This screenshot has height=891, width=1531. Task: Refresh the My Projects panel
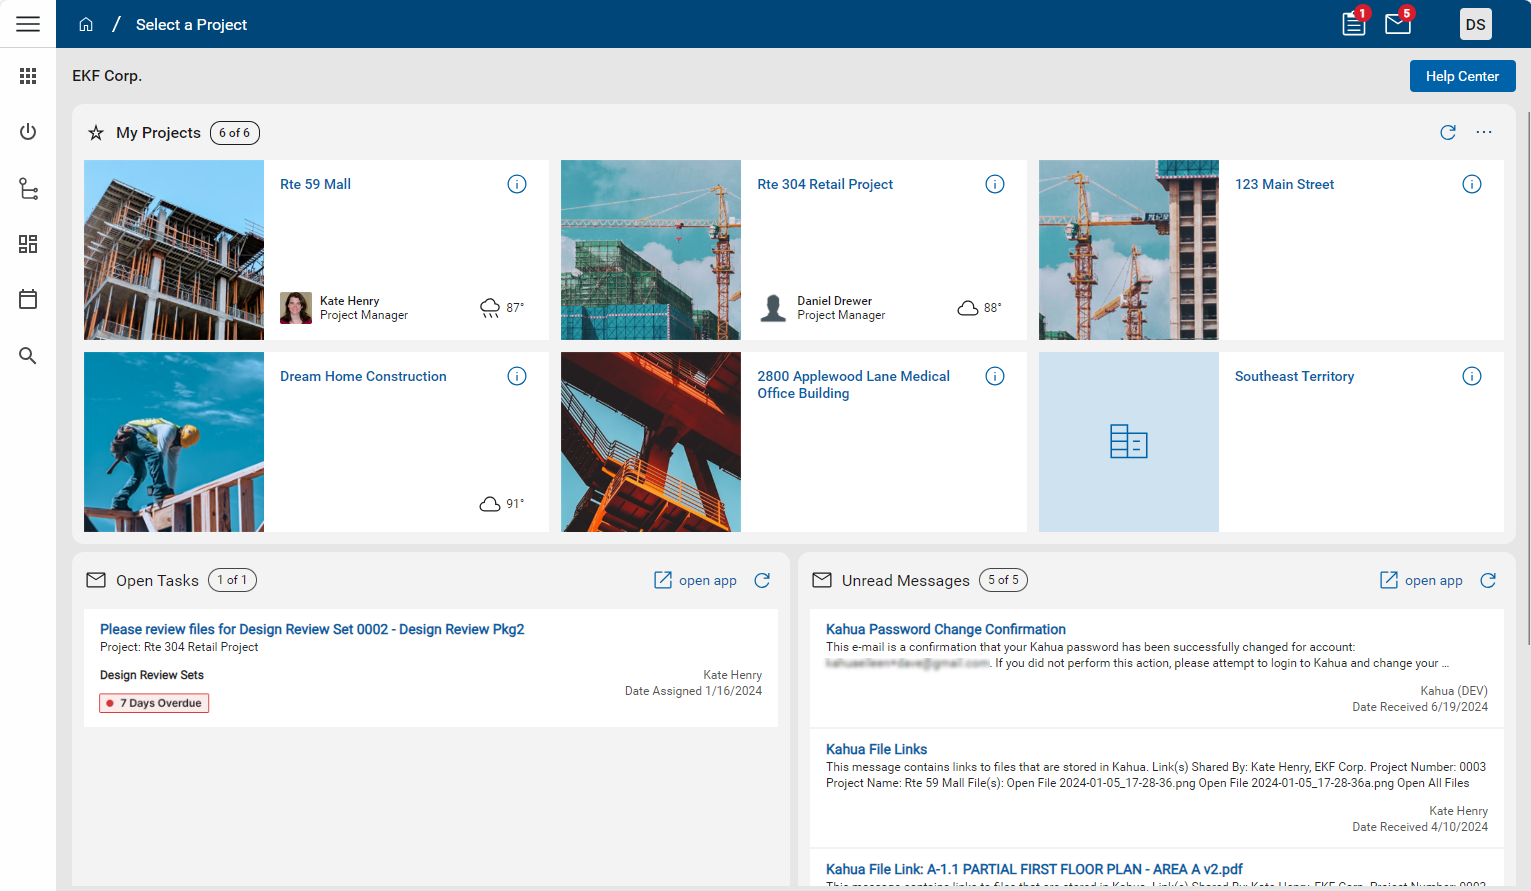click(1447, 132)
